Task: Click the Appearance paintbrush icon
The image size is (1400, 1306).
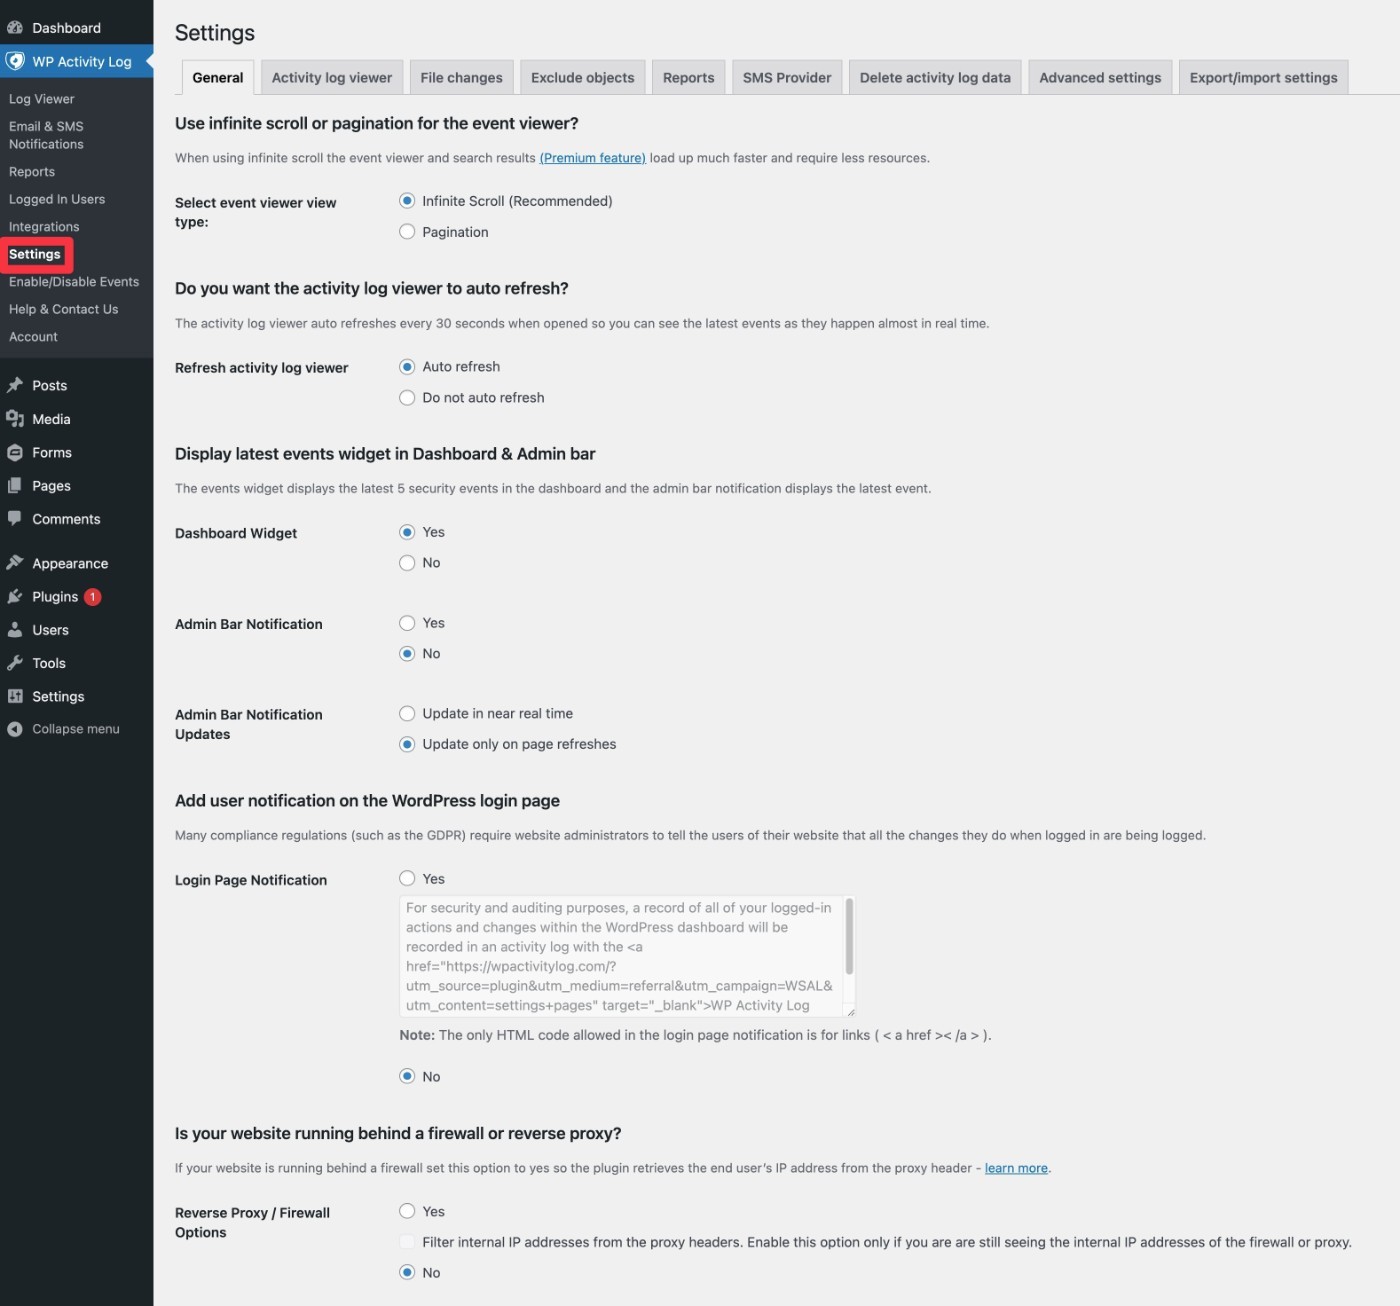Action: point(15,563)
